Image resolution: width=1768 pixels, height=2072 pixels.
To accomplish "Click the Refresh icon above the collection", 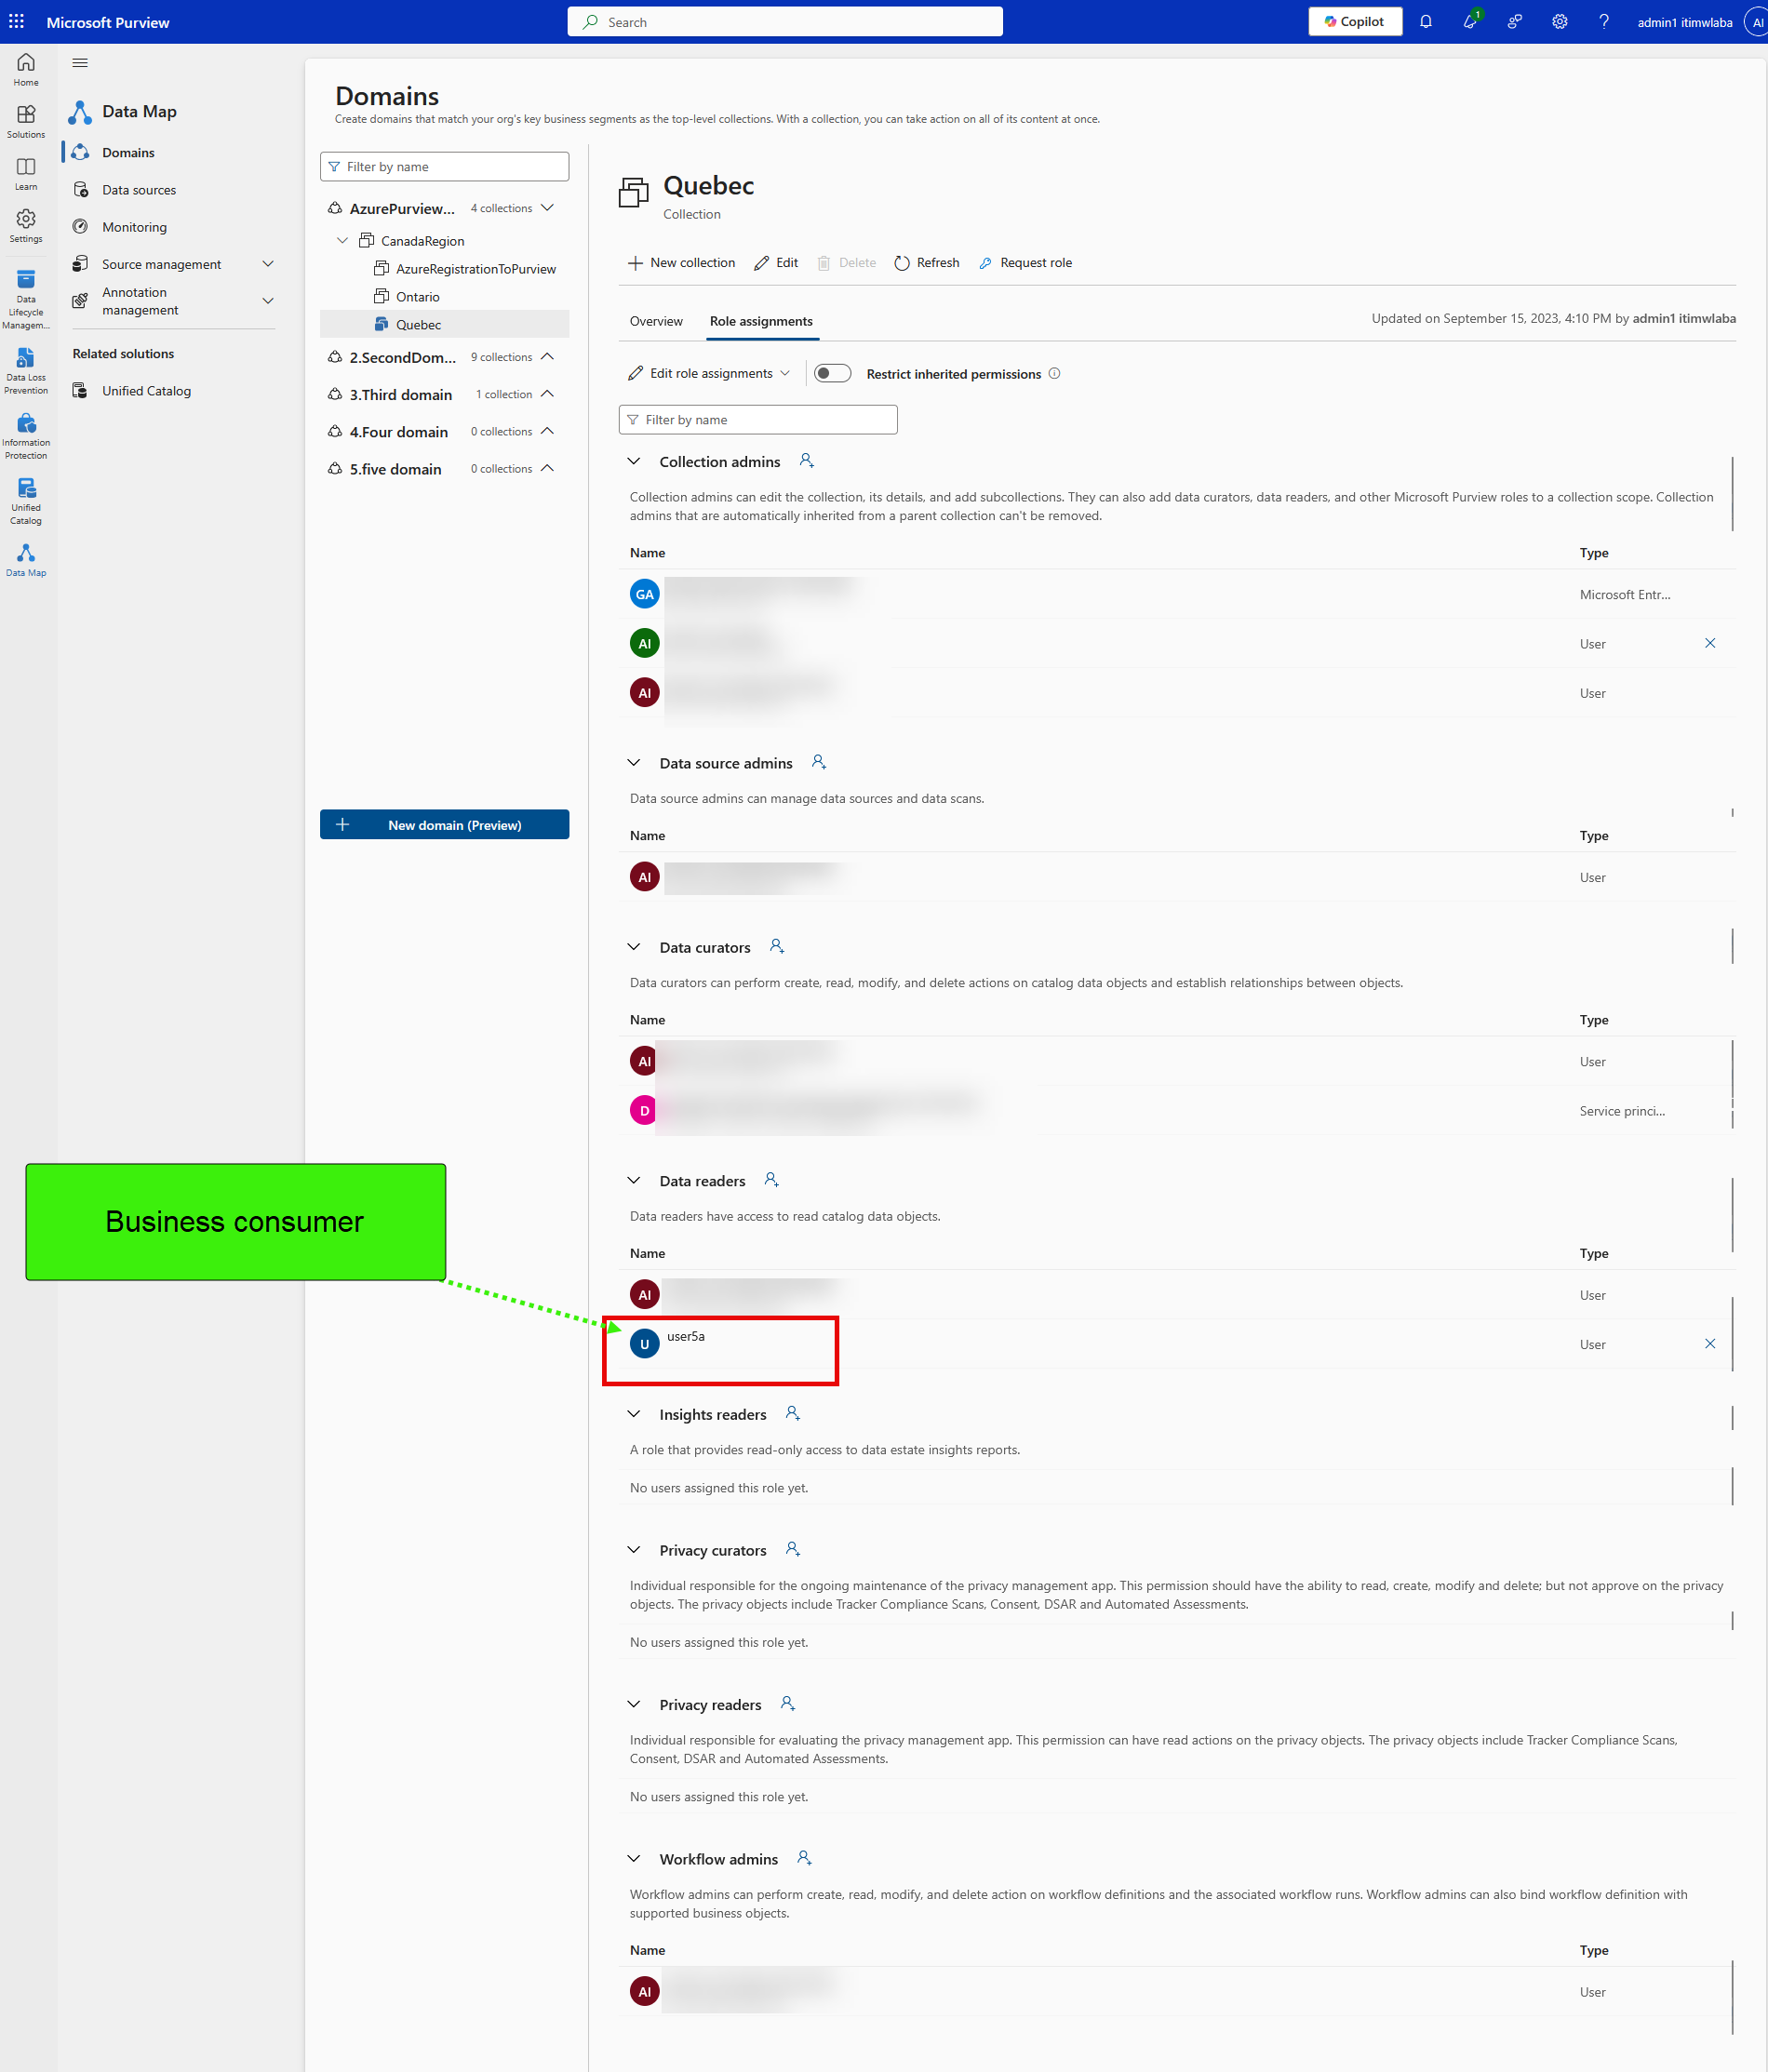I will point(903,262).
